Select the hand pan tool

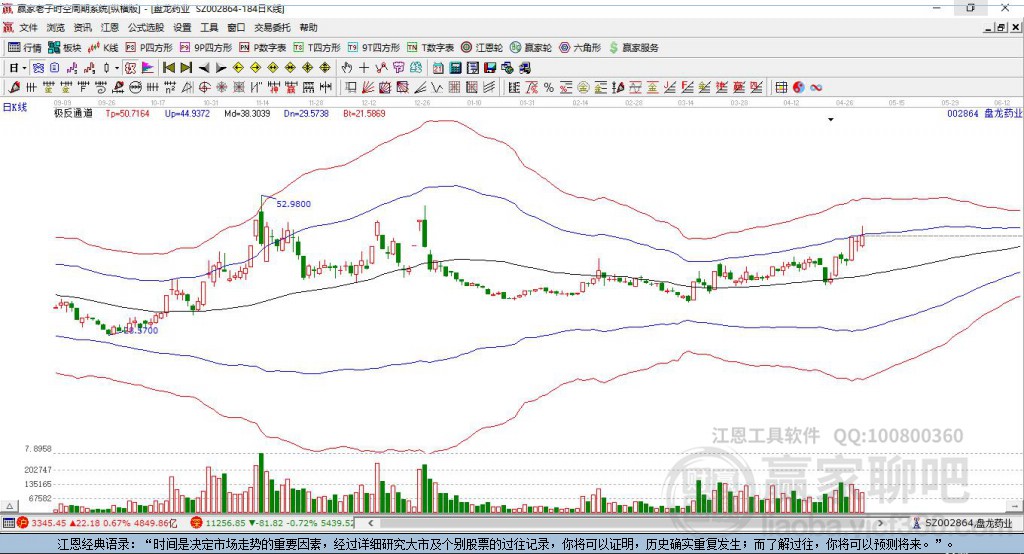(347, 68)
